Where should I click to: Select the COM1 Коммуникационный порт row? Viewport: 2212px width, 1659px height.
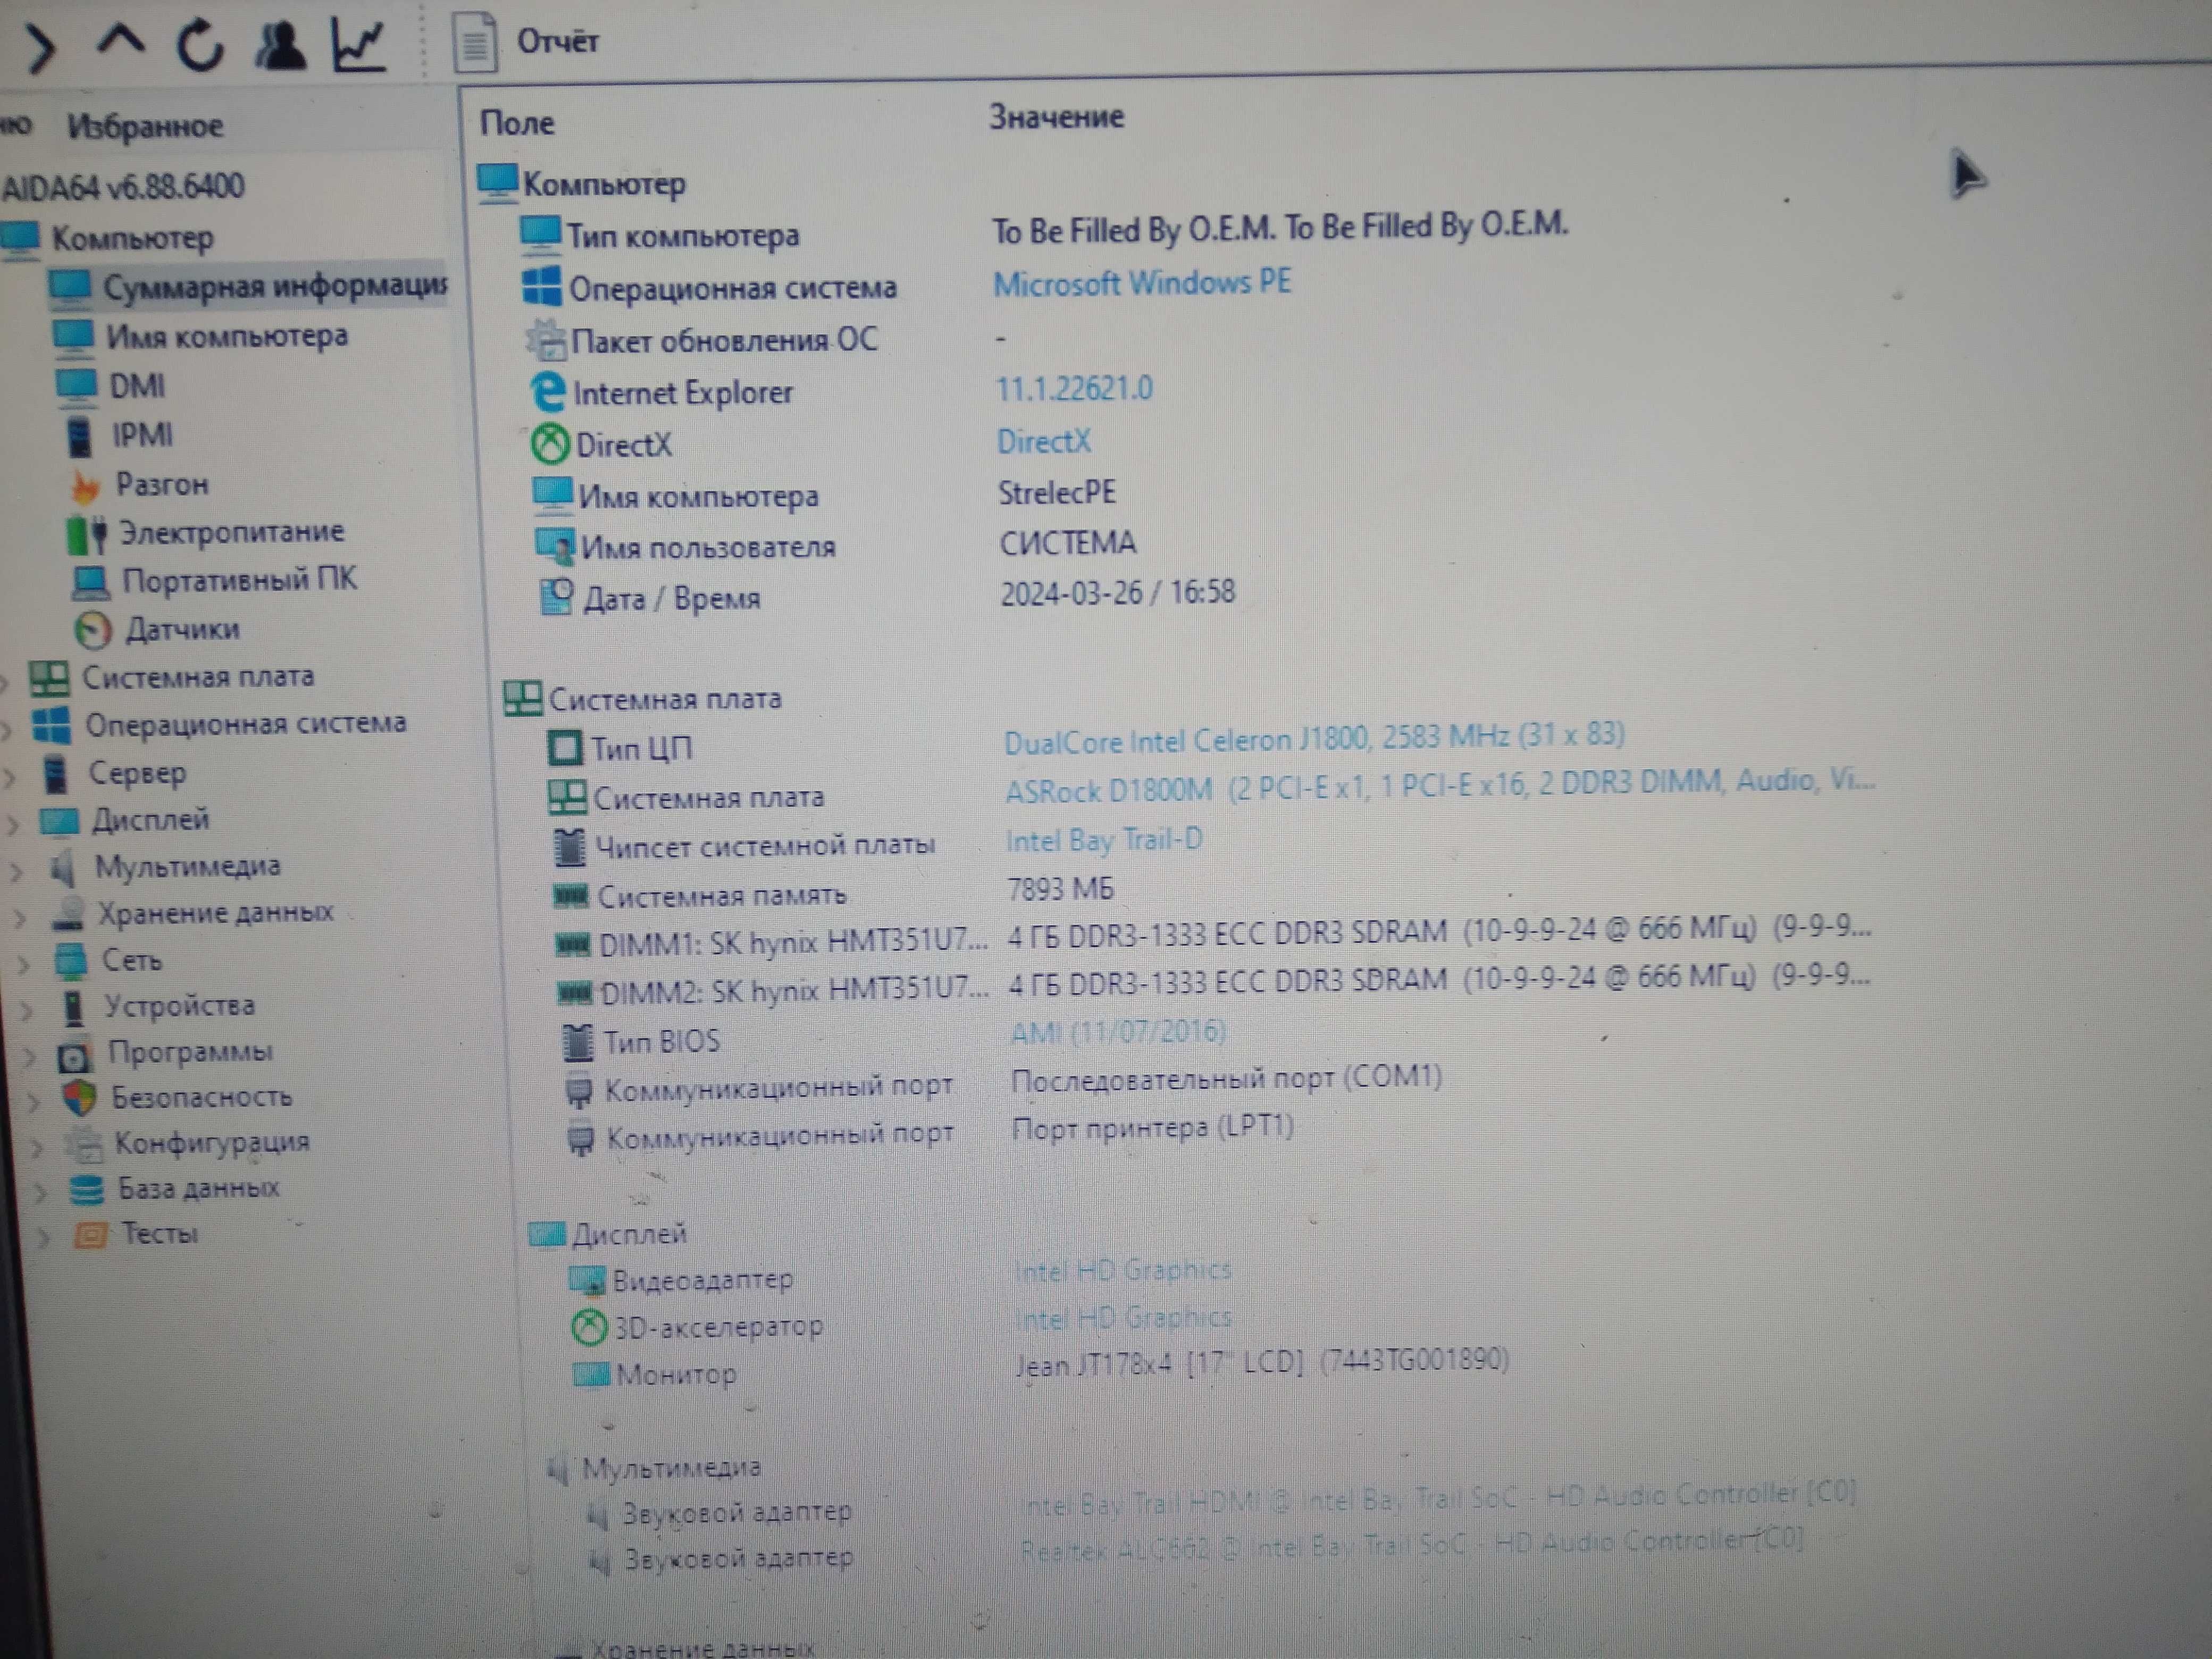pos(1004,1083)
